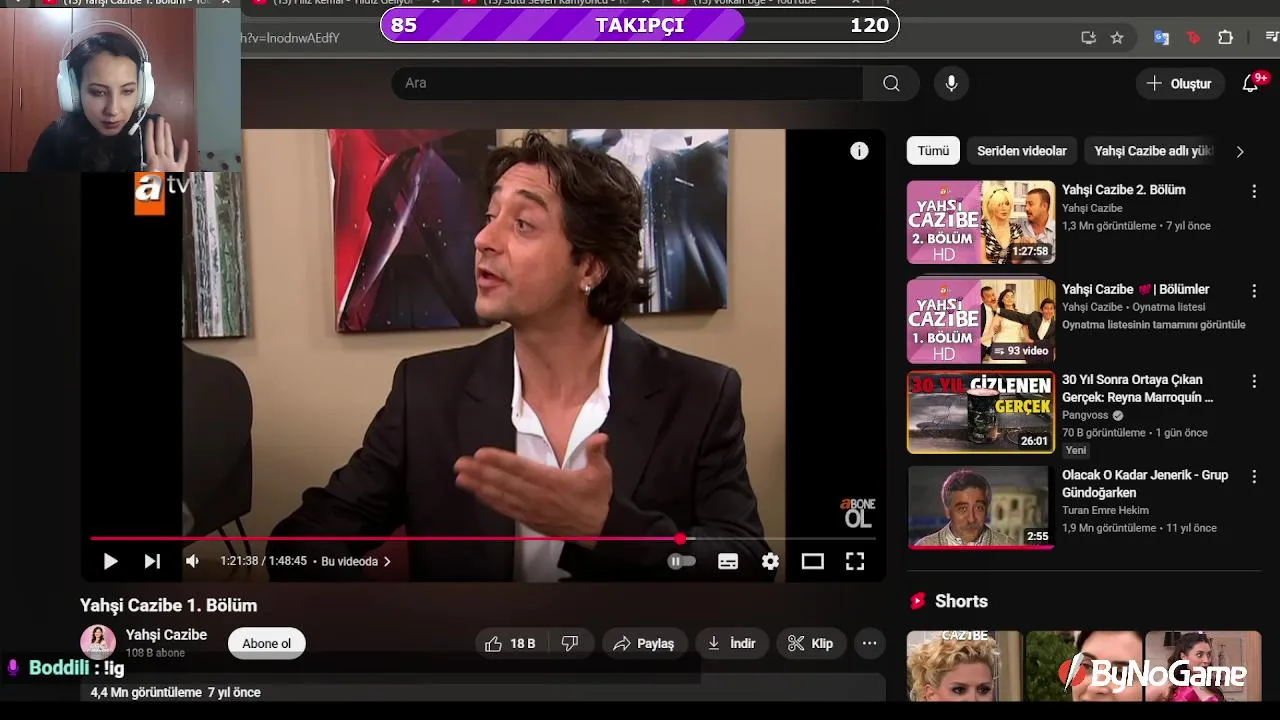The width and height of the screenshot is (1280, 720).
Task: Focus the Ara search field
Action: (x=627, y=83)
